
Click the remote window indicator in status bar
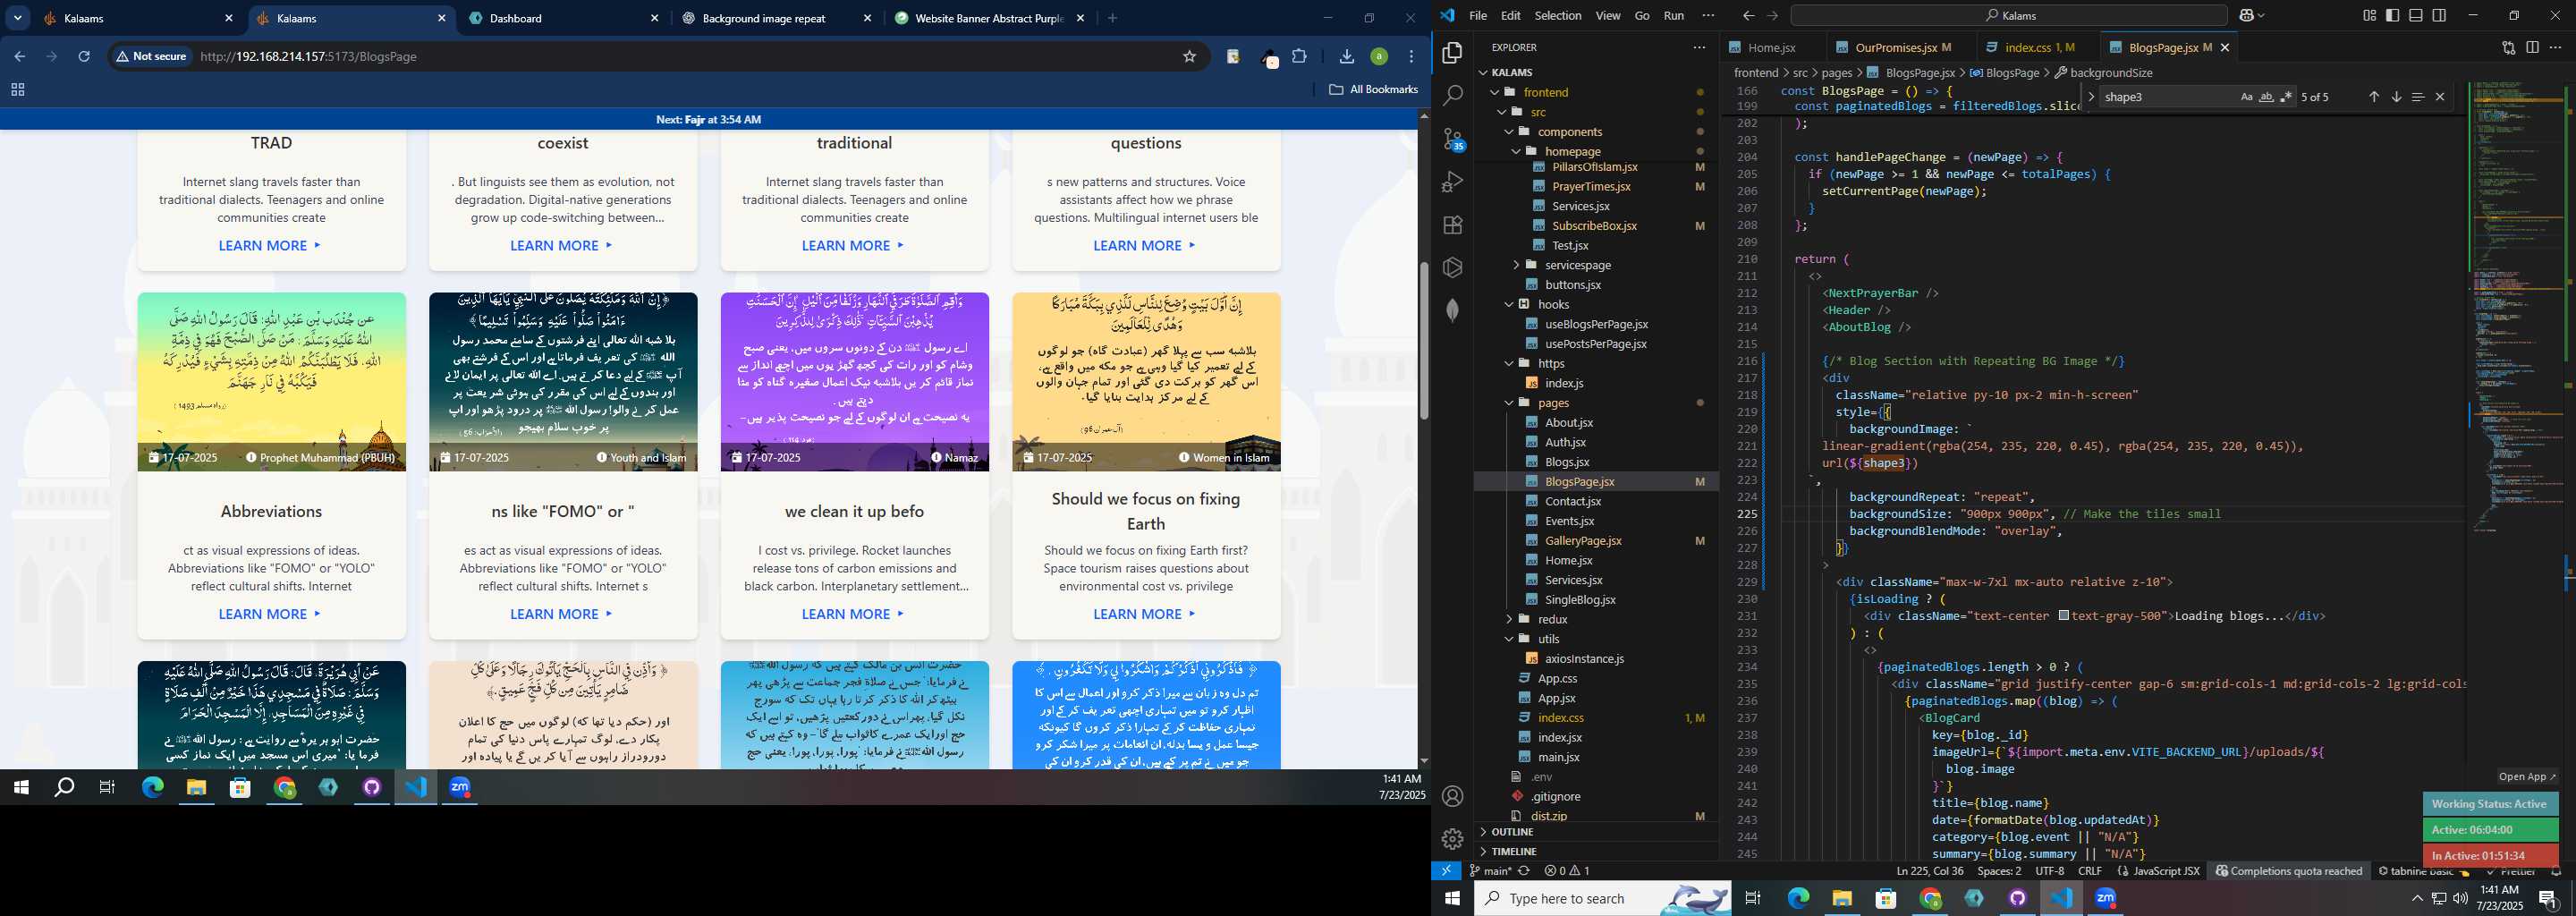click(x=1446, y=871)
